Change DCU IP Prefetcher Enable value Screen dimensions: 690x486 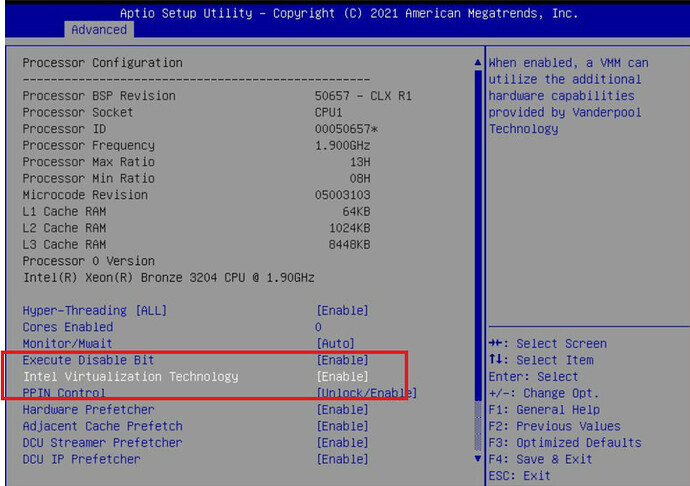click(x=342, y=459)
